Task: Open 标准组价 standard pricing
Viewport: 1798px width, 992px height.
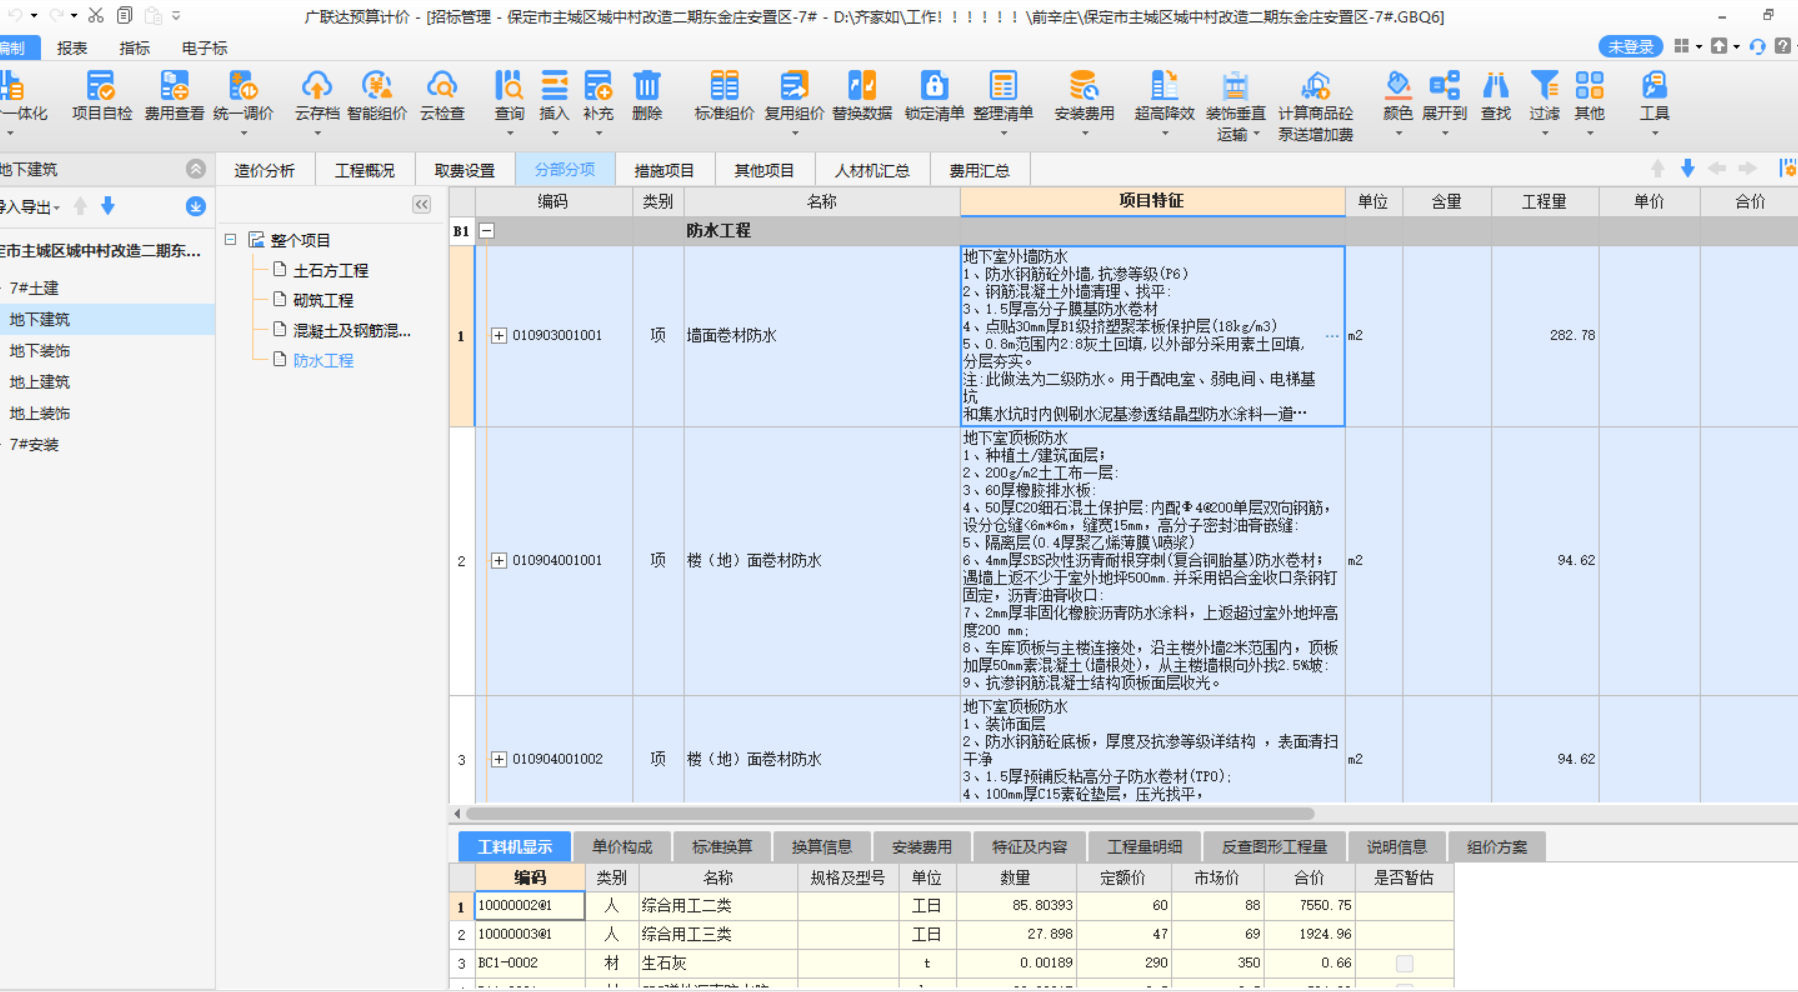Action: point(724,97)
